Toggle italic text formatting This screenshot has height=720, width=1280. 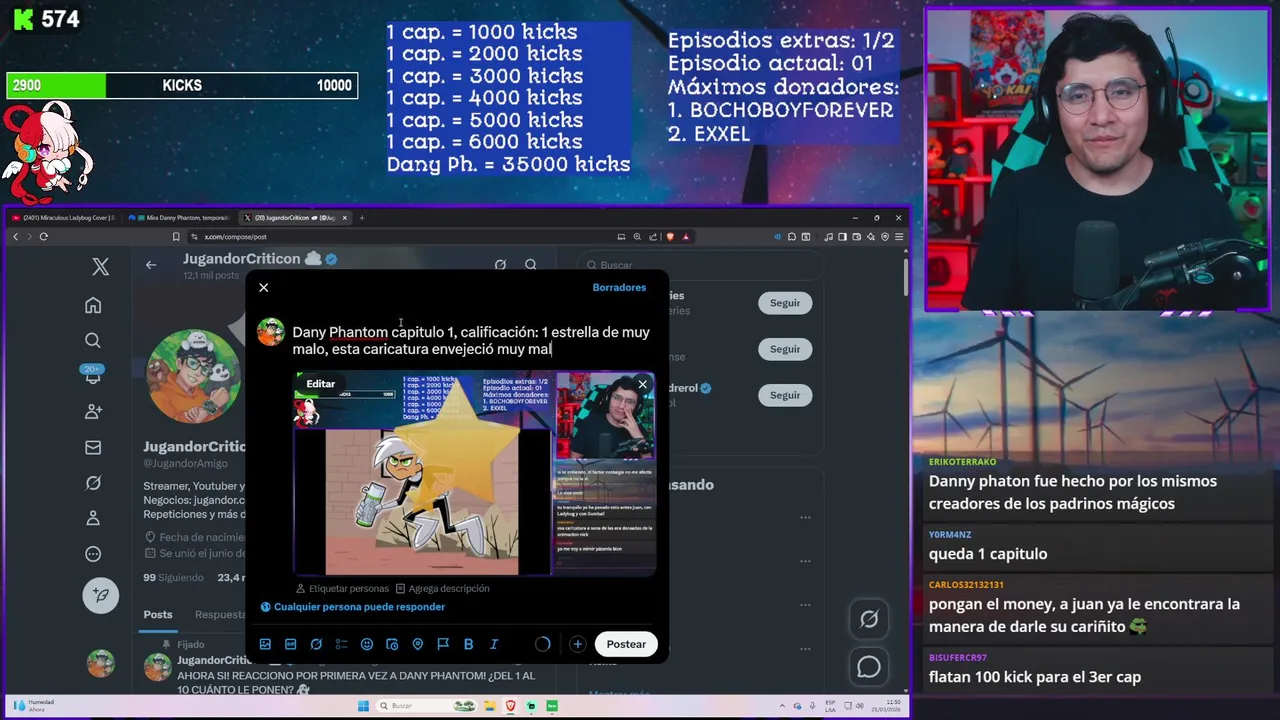pos(494,645)
